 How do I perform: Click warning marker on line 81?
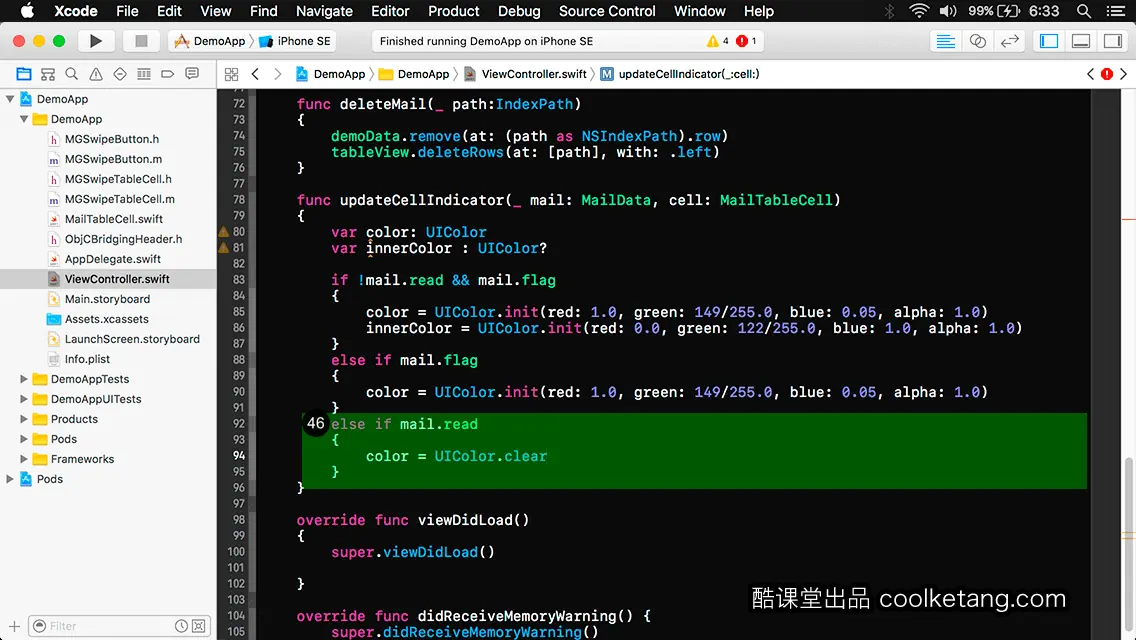(x=224, y=248)
